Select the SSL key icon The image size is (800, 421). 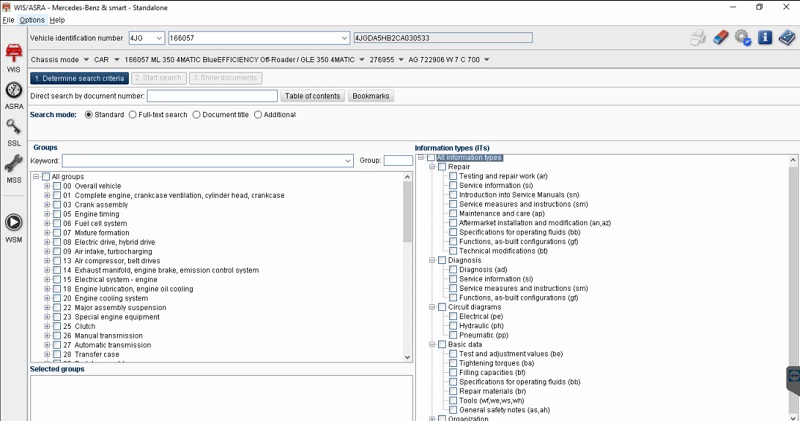[x=14, y=130]
